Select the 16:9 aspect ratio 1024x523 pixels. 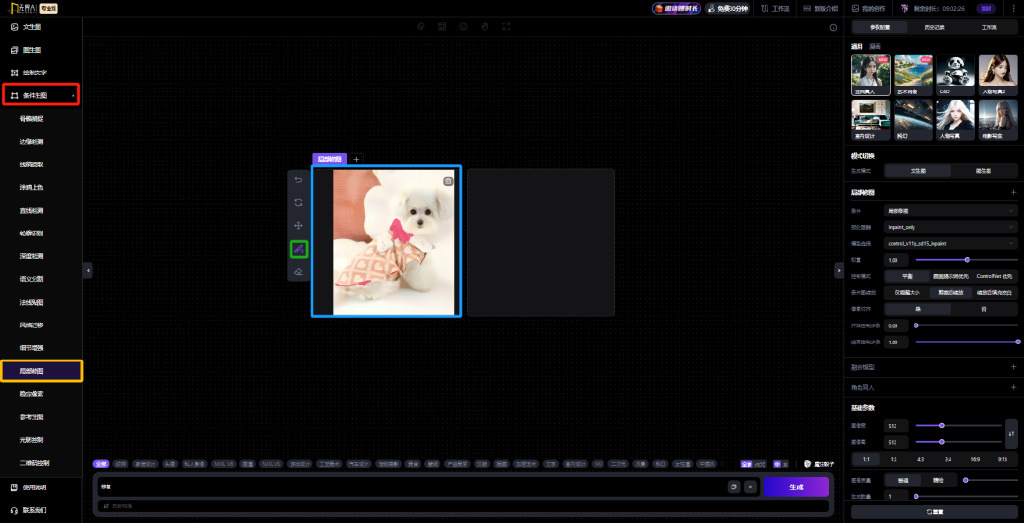(975, 459)
